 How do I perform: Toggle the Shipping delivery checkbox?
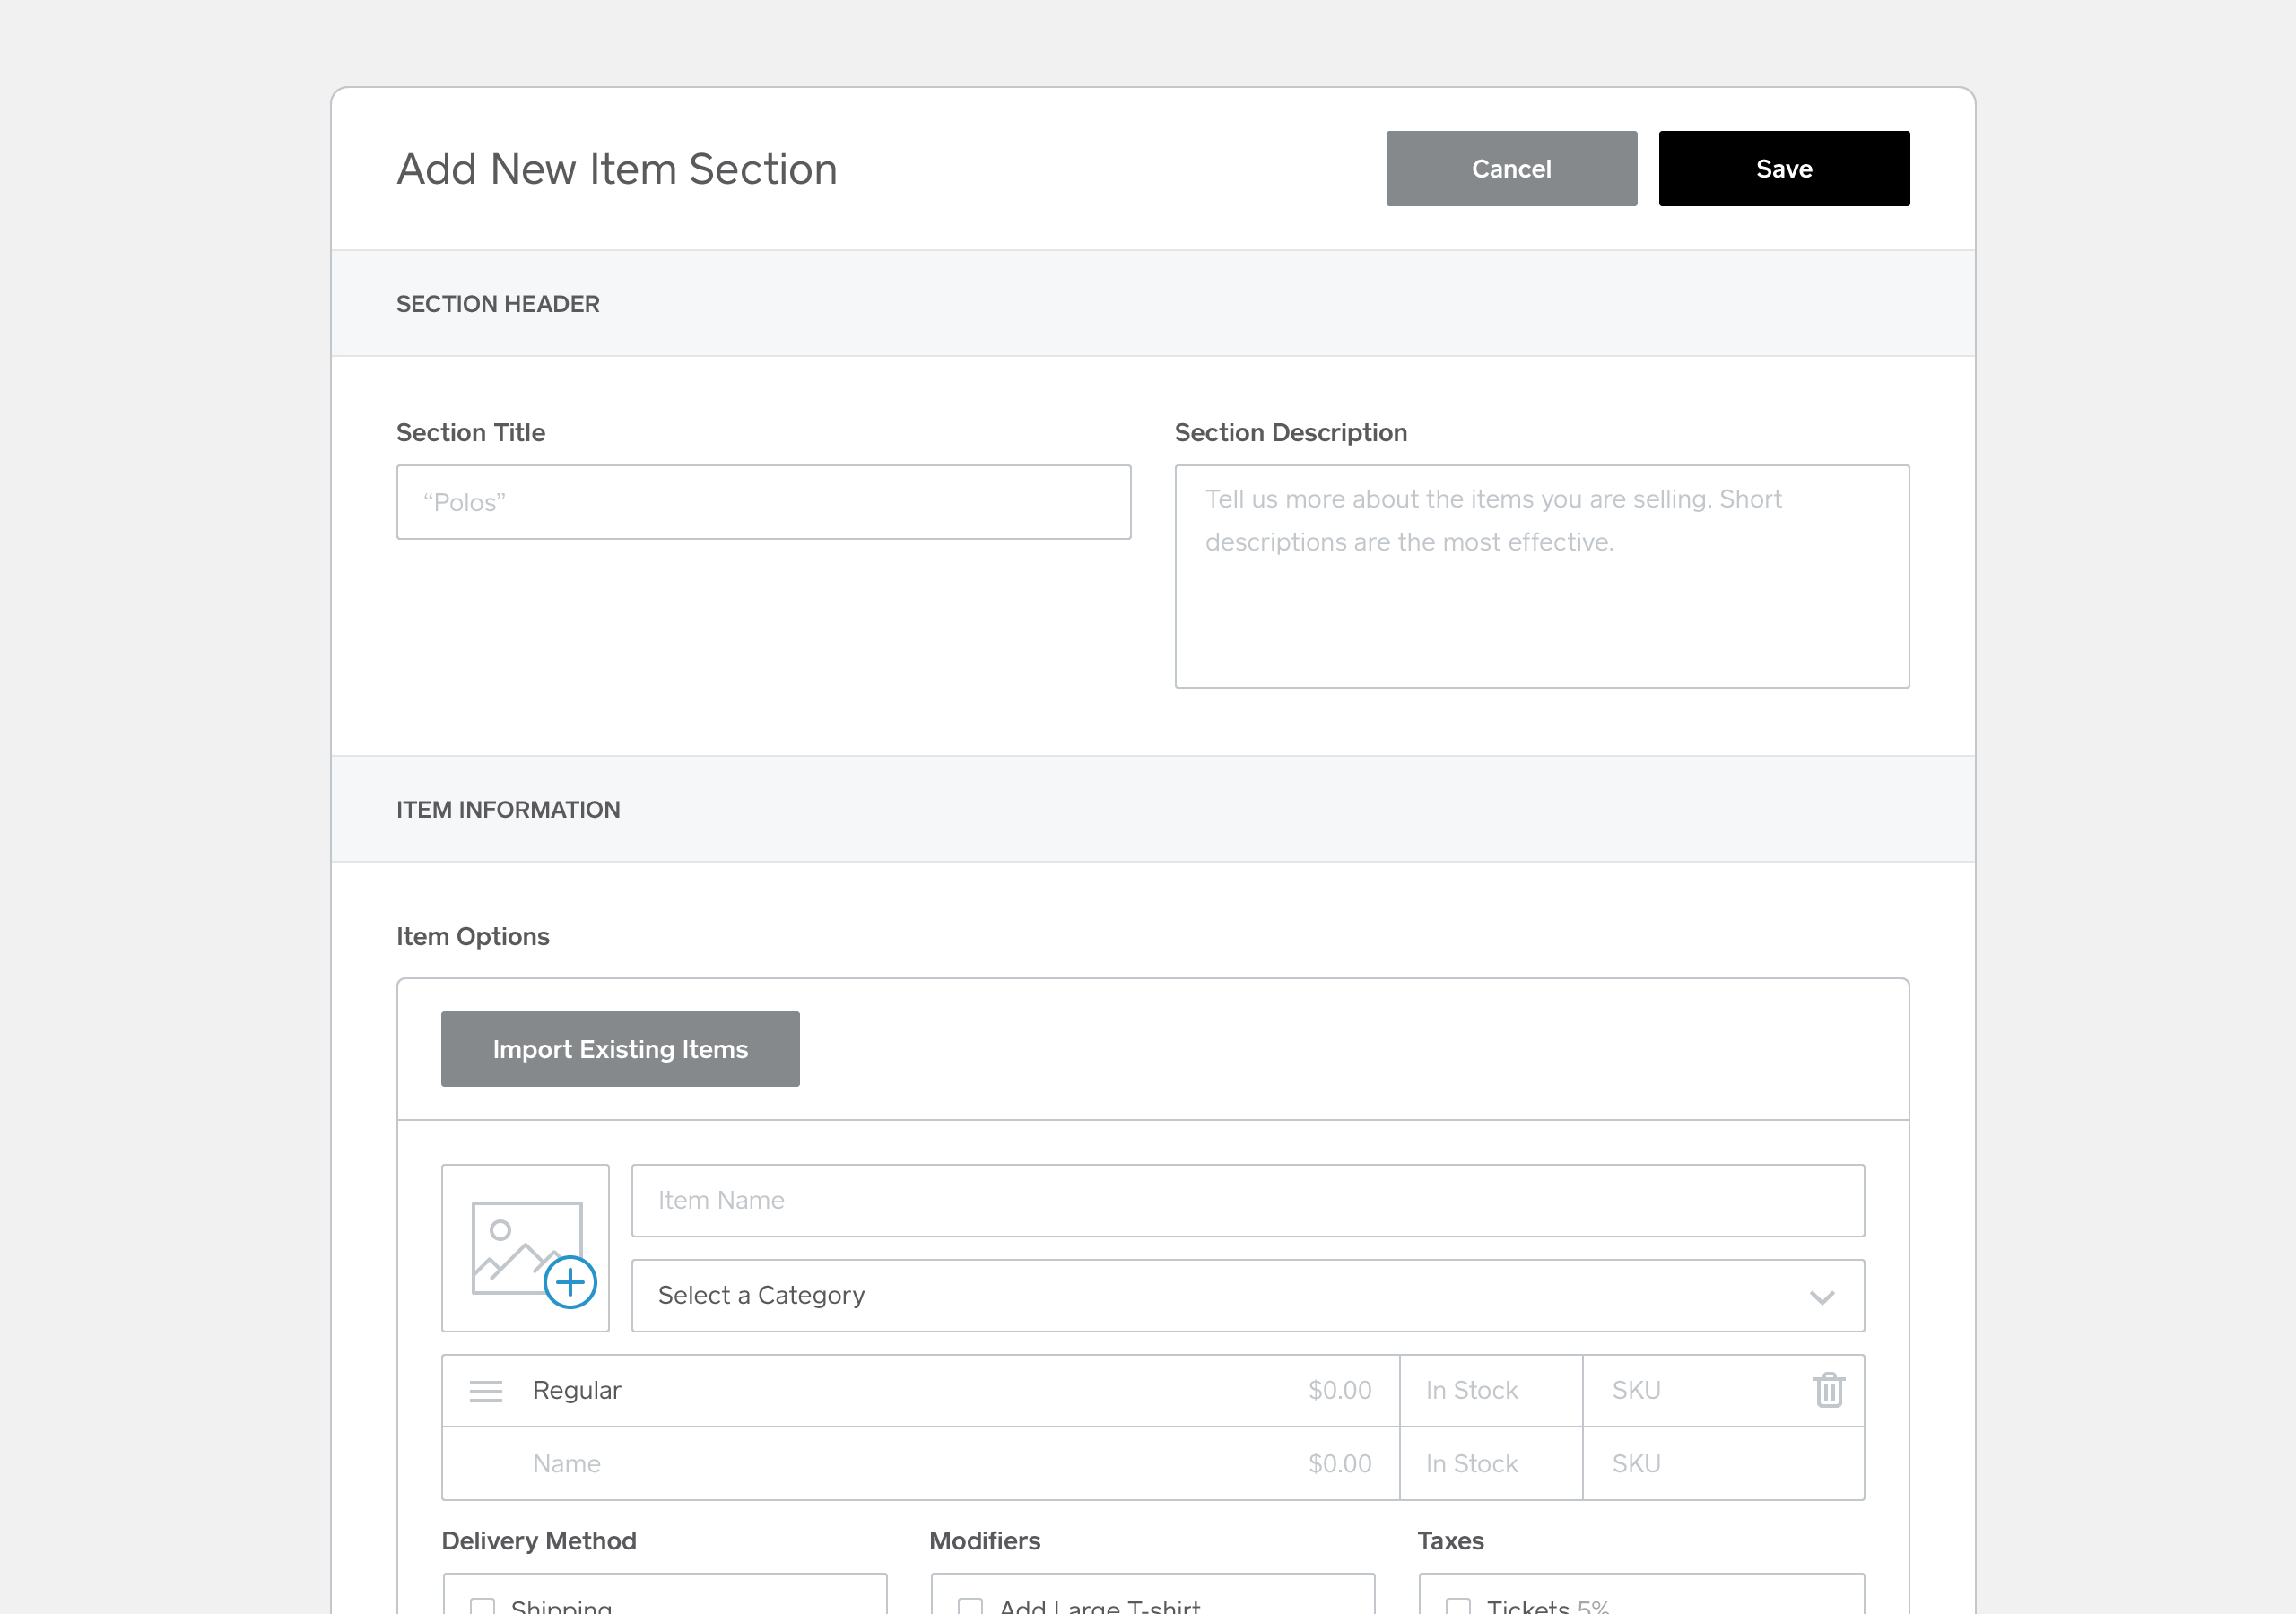point(483,1606)
